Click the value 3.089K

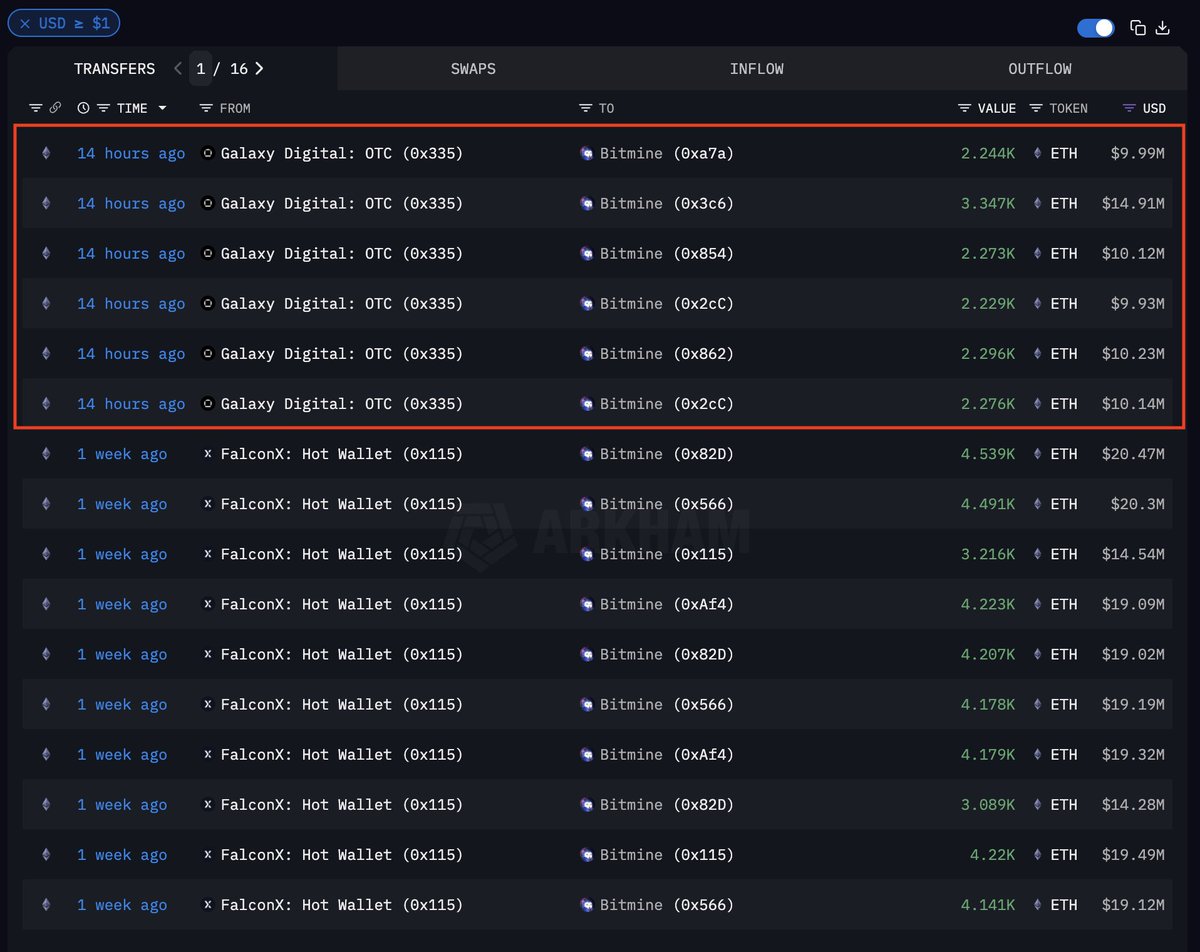[988, 805]
